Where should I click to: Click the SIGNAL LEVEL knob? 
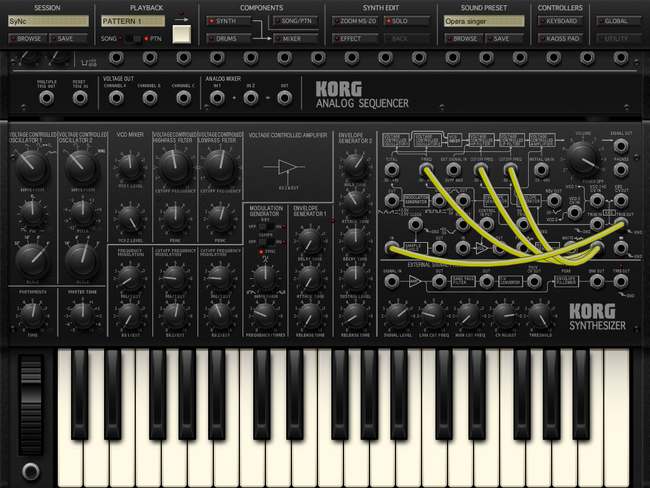click(x=398, y=316)
